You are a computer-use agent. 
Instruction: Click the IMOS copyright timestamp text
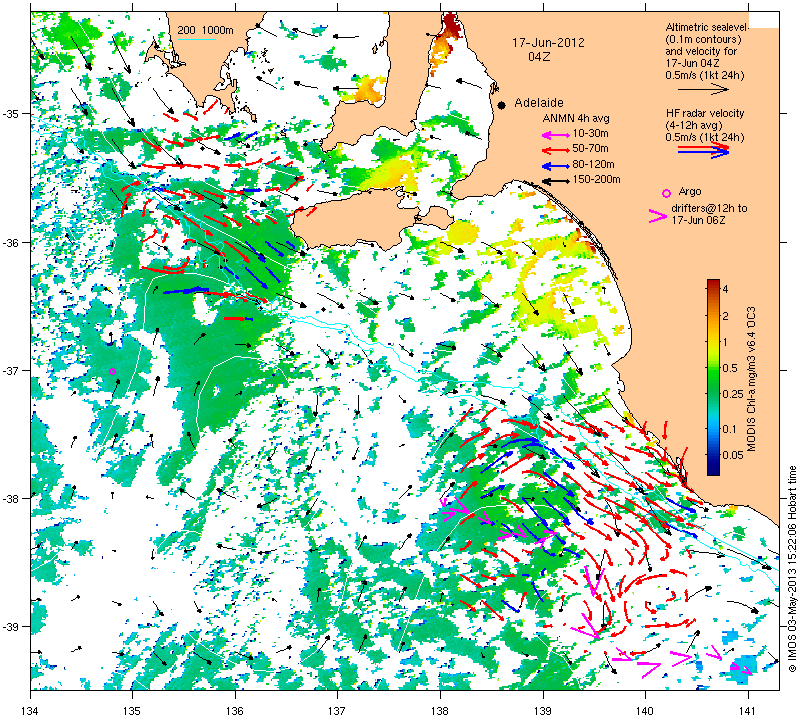click(x=792, y=568)
